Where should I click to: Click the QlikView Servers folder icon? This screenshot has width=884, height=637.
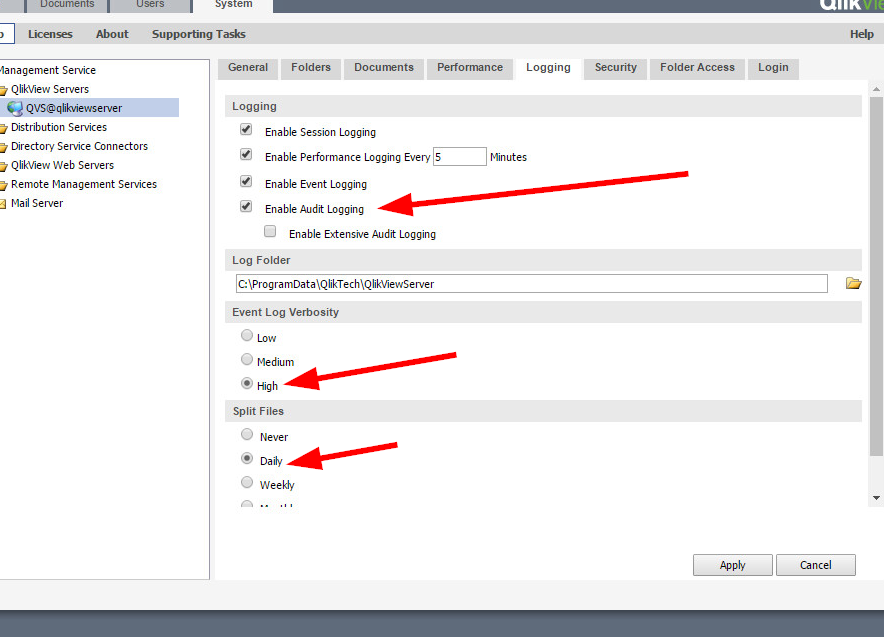click(3, 90)
